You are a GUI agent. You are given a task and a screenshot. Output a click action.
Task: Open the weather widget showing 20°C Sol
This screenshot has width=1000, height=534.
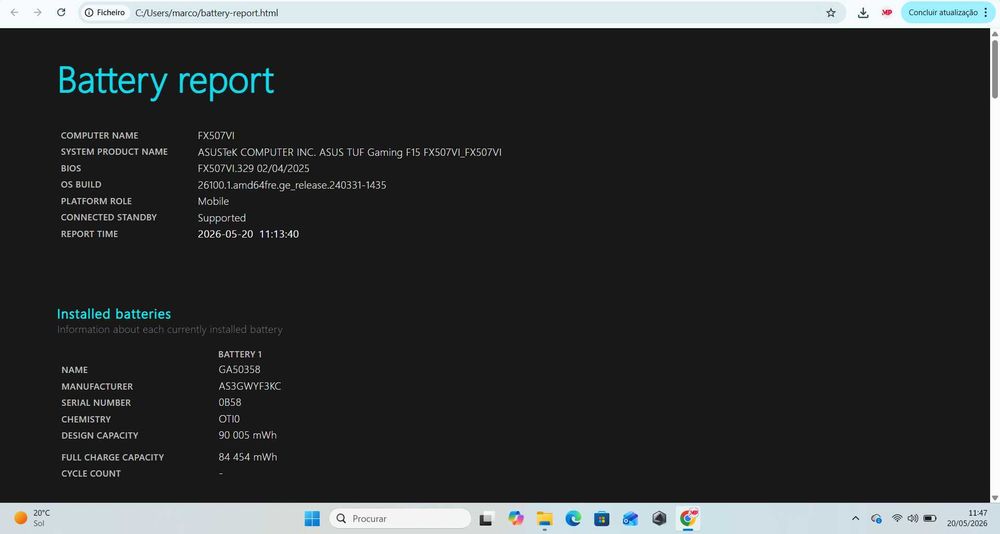point(32,518)
